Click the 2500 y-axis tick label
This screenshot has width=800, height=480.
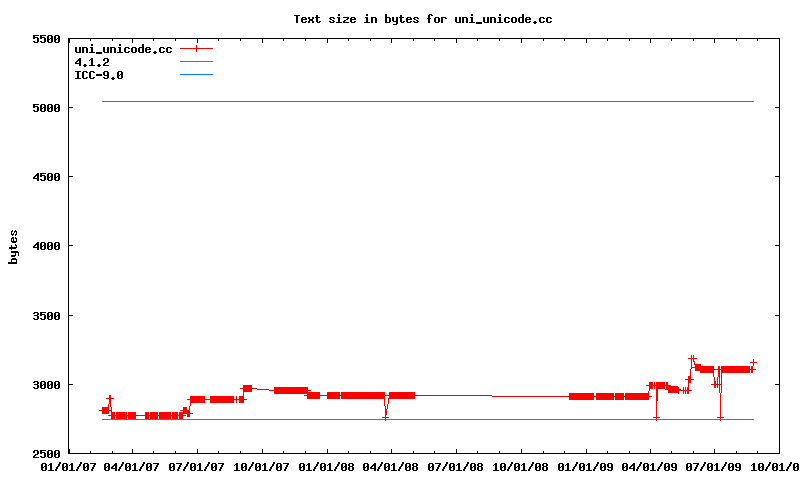[x=46, y=454]
